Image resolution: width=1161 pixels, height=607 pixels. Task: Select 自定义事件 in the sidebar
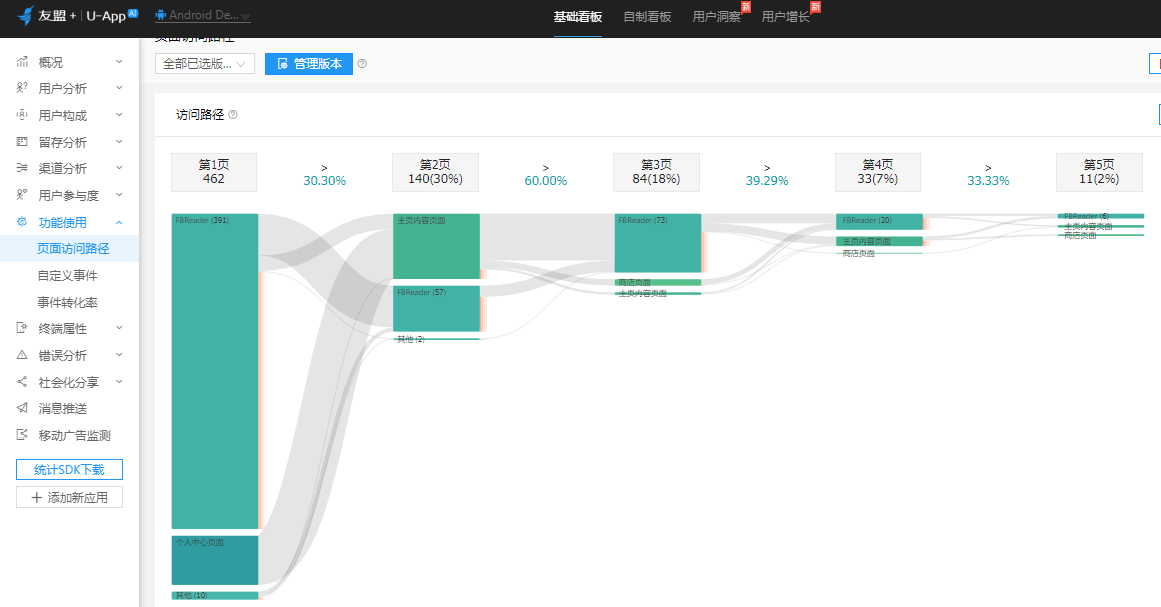coord(67,275)
